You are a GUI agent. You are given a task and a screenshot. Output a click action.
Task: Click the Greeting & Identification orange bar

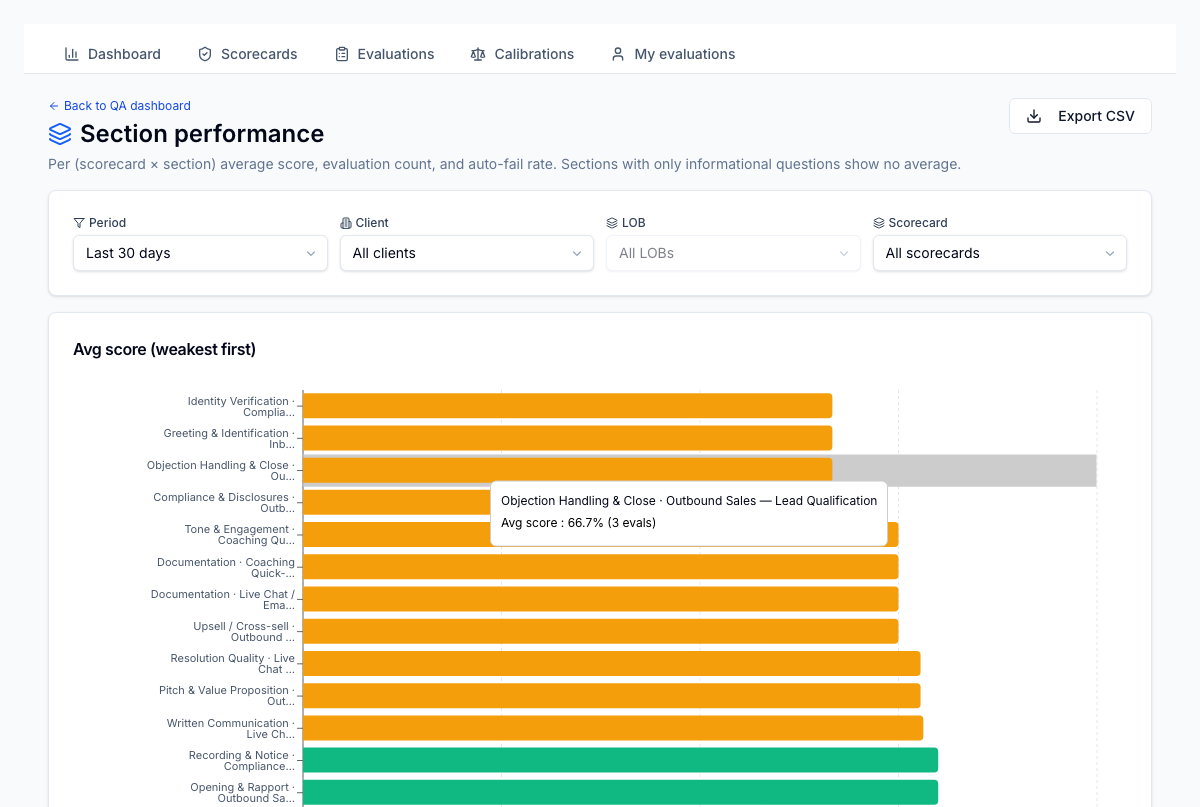pyautogui.click(x=567, y=438)
